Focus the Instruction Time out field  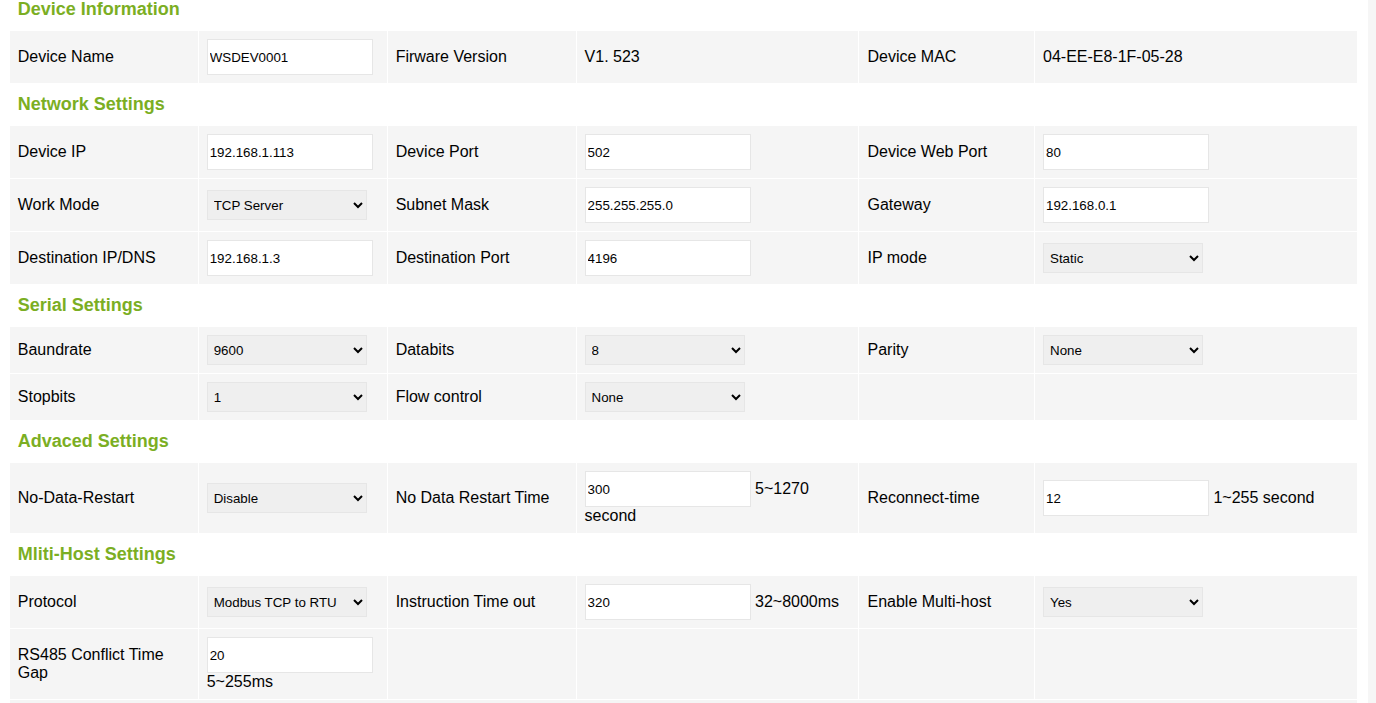pyautogui.click(x=667, y=602)
